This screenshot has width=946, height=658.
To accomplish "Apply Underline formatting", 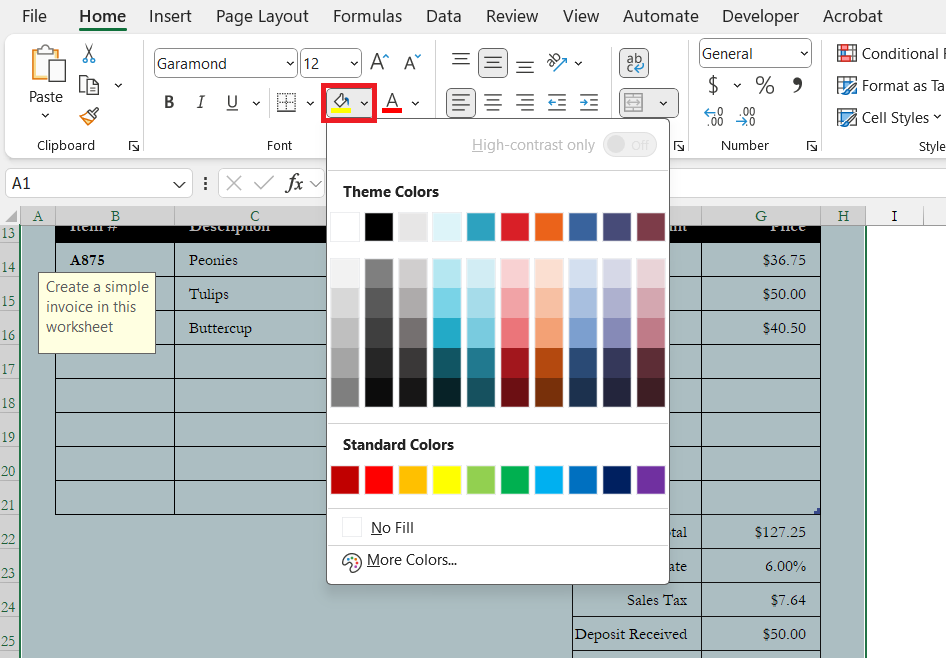I will pyautogui.click(x=232, y=103).
